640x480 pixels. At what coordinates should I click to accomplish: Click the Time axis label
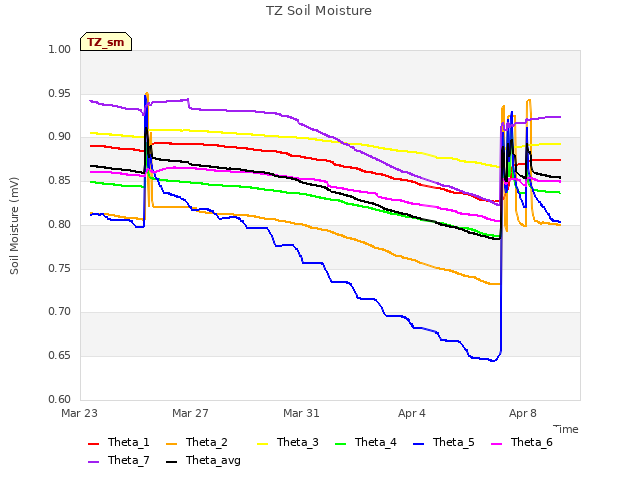click(x=566, y=429)
